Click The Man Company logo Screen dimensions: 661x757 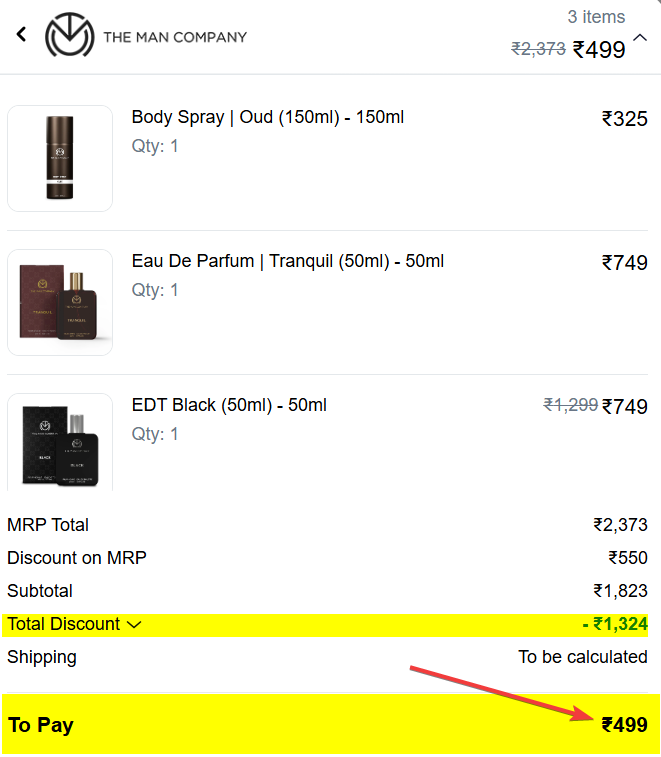pos(145,36)
